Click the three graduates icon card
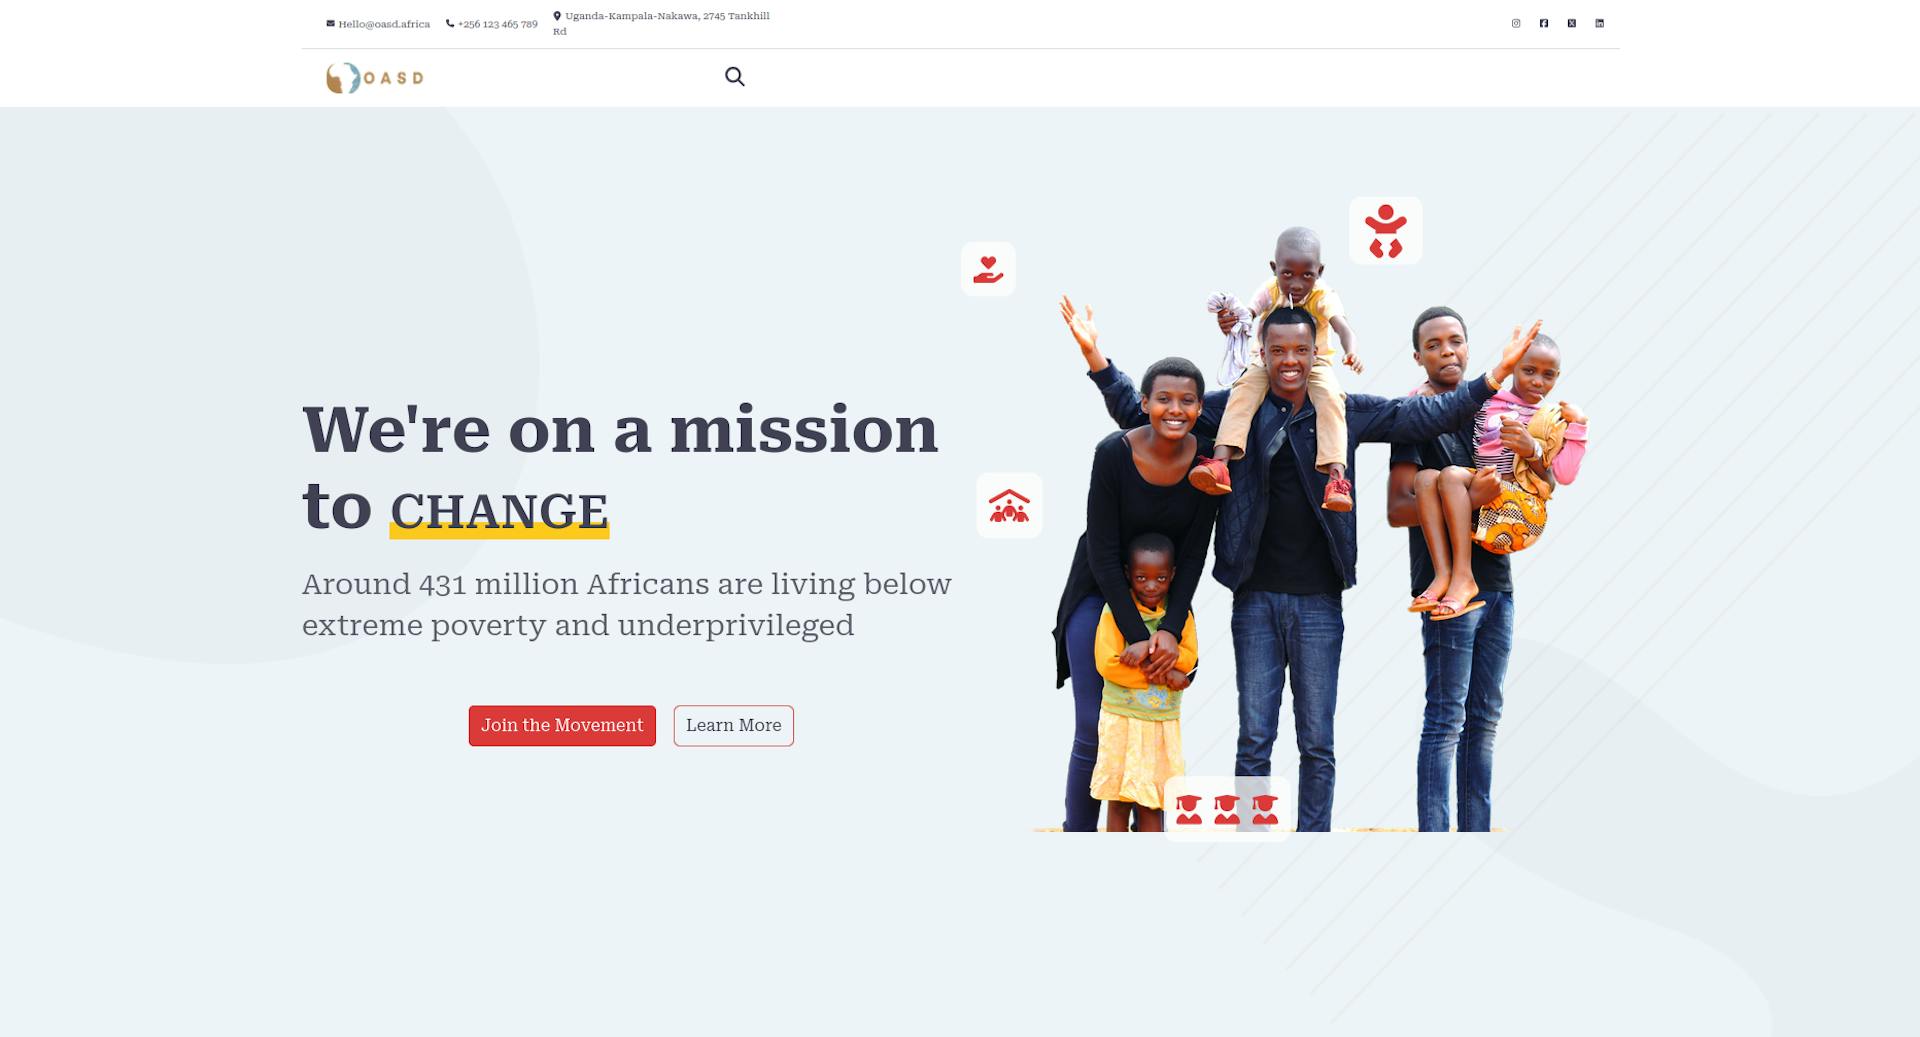The width and height of the screenshot is (1920, 1037). tap(1227, 809)
